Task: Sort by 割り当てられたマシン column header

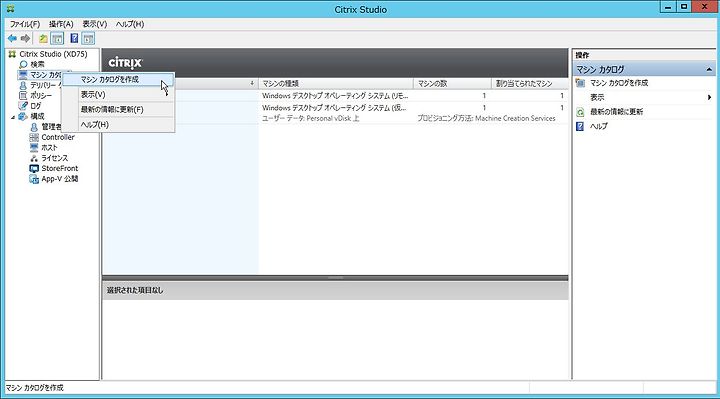Action: 529,84
